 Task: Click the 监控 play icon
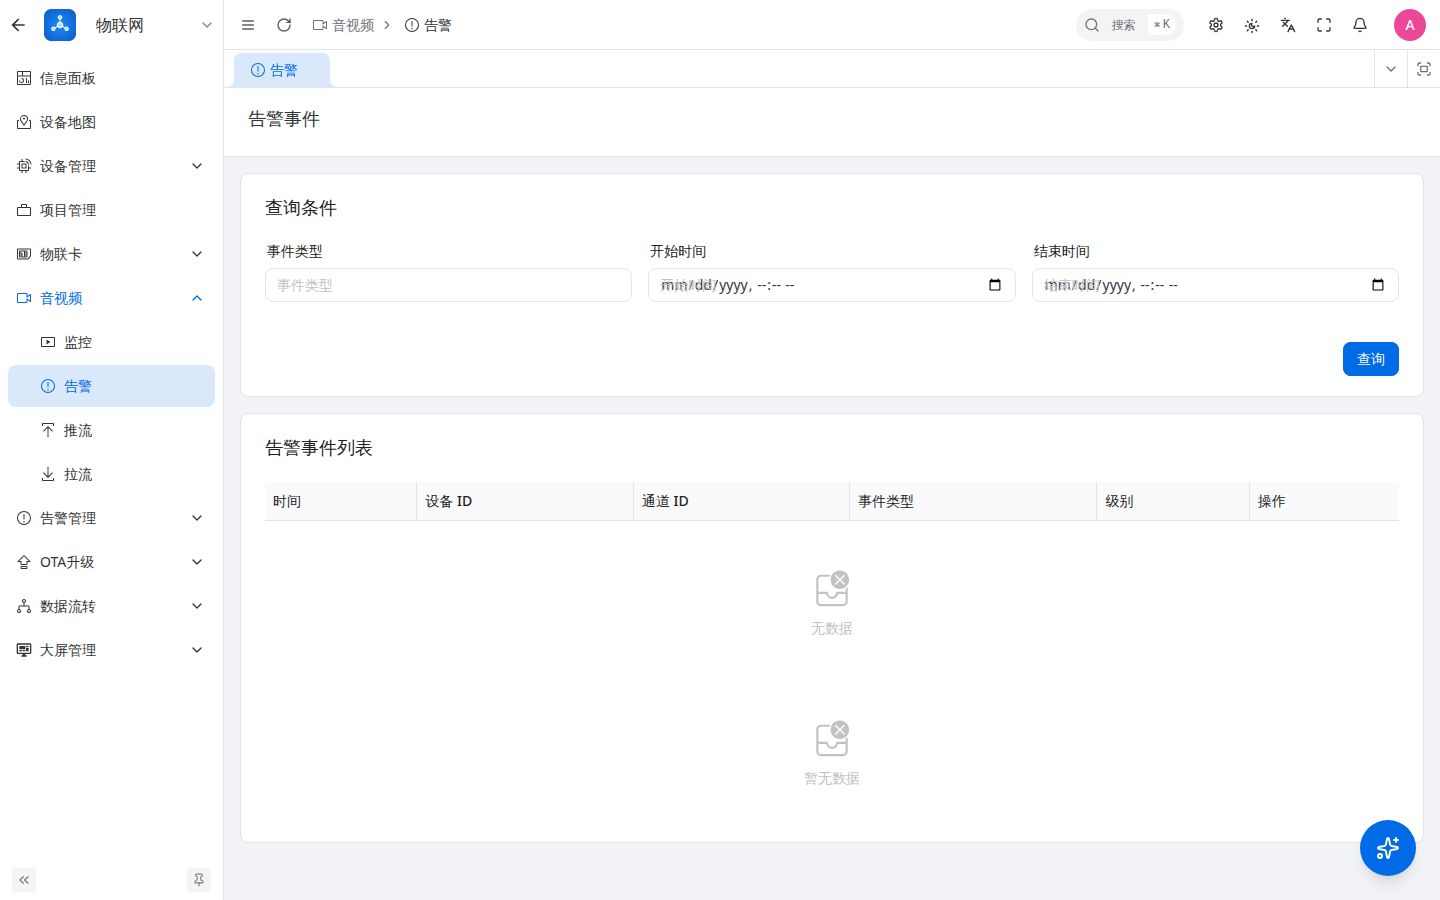coord(48,342)
